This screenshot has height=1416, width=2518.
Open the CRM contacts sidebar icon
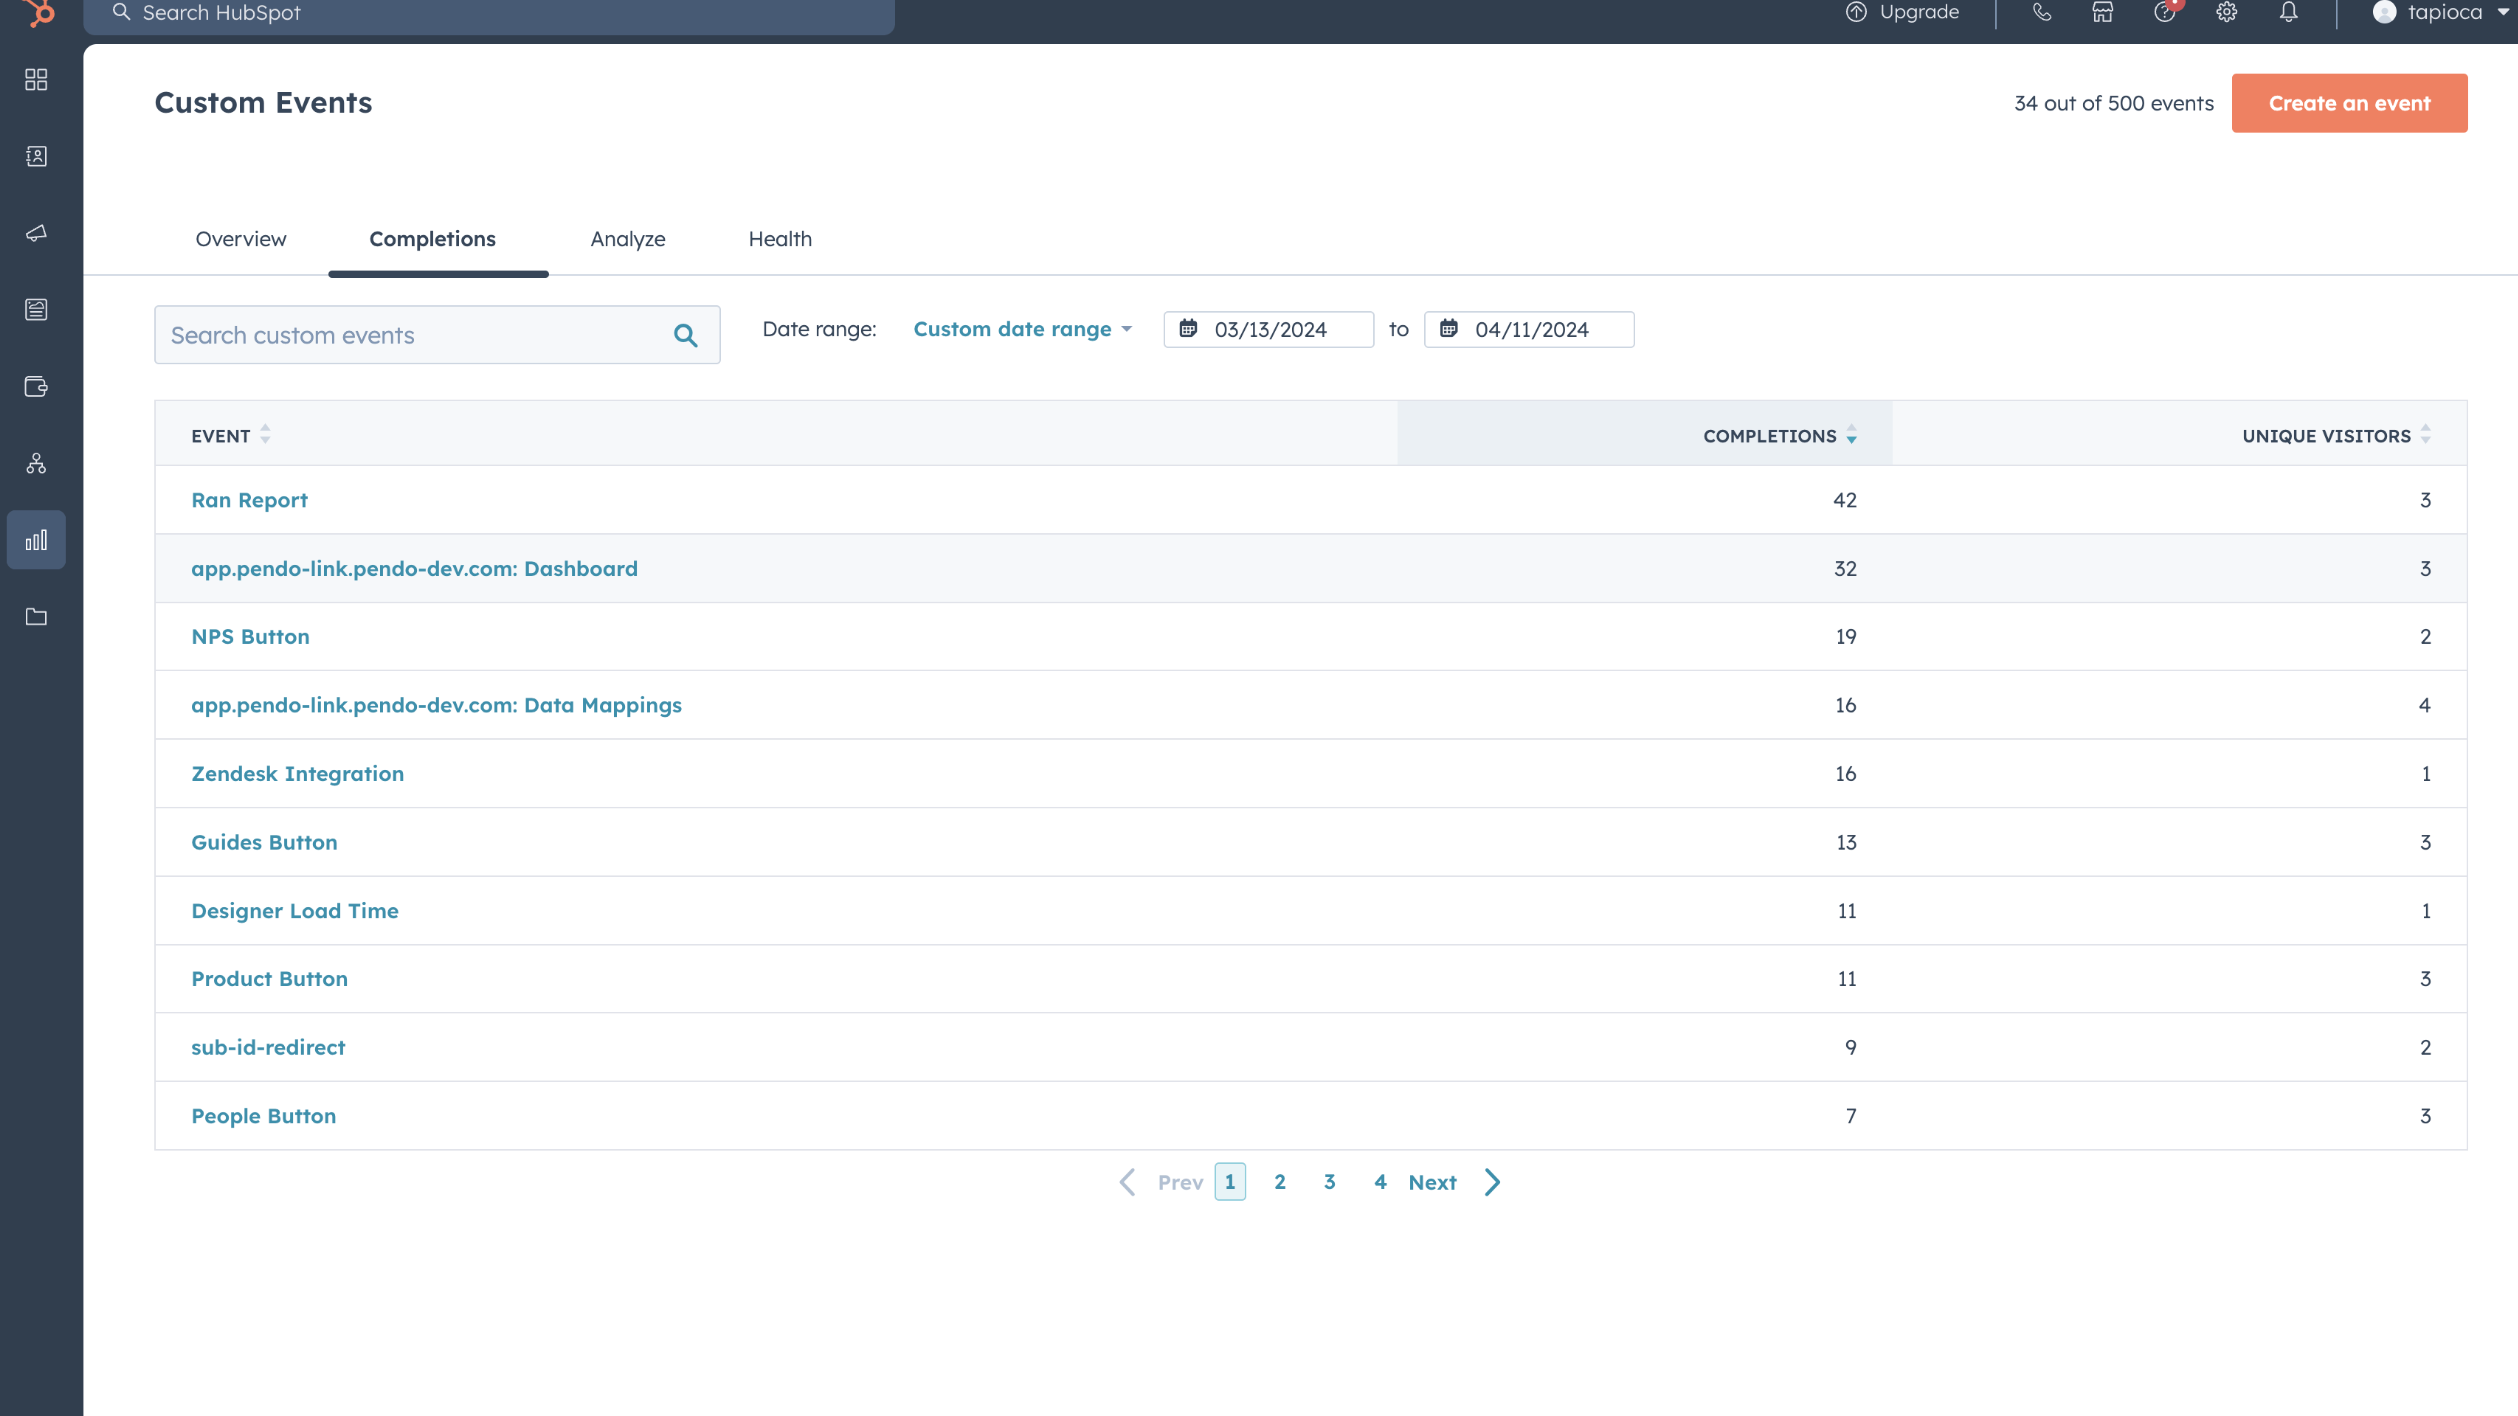click(36, 156)
